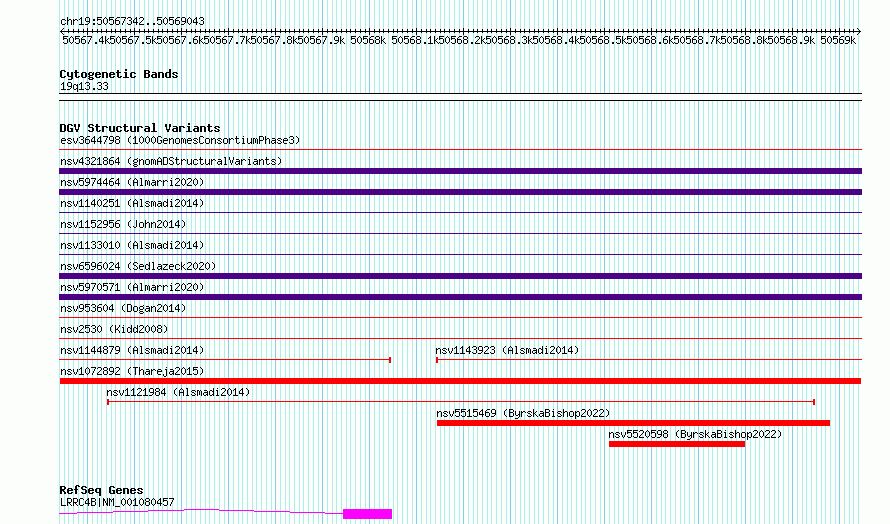Open the nsv1140251 (Alsmadi2014) variant
890x524 pixels.
pyautogui.click(x=132, y=203)
